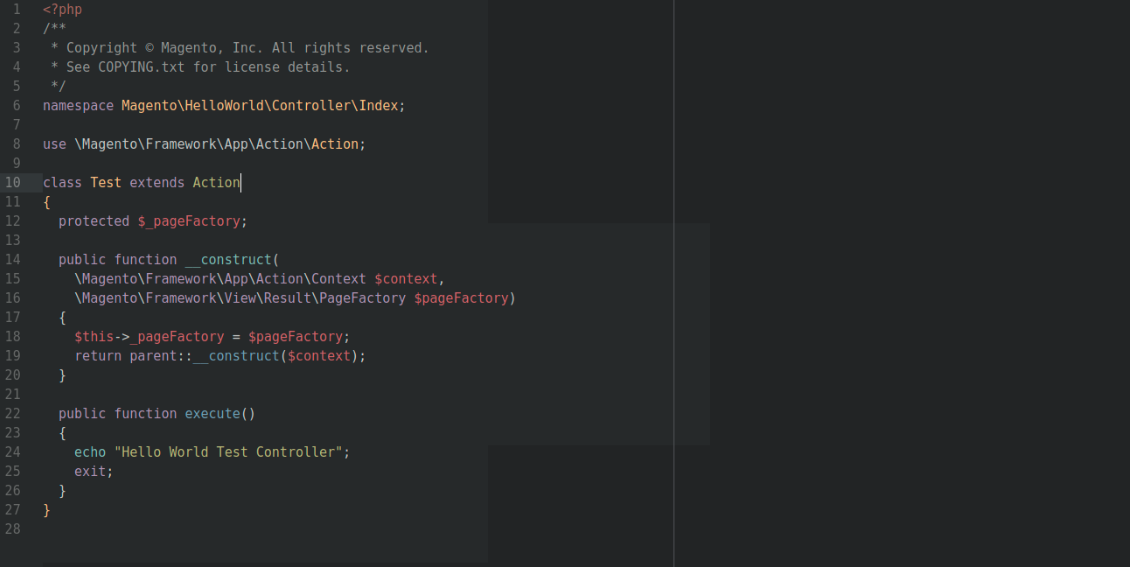Click the "$context" argument on line 19

[x=319, y=356]
